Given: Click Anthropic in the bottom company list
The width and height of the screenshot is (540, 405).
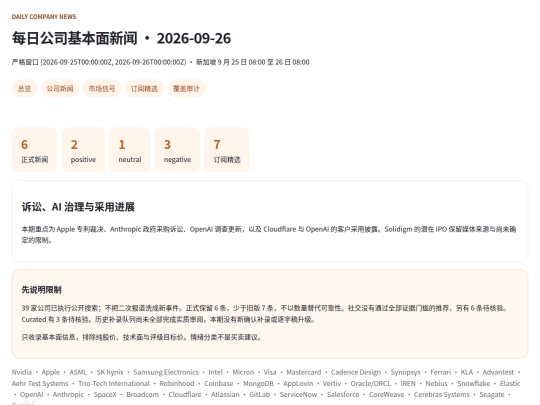Looking at the screenshot, I should [x=68, y=395].
